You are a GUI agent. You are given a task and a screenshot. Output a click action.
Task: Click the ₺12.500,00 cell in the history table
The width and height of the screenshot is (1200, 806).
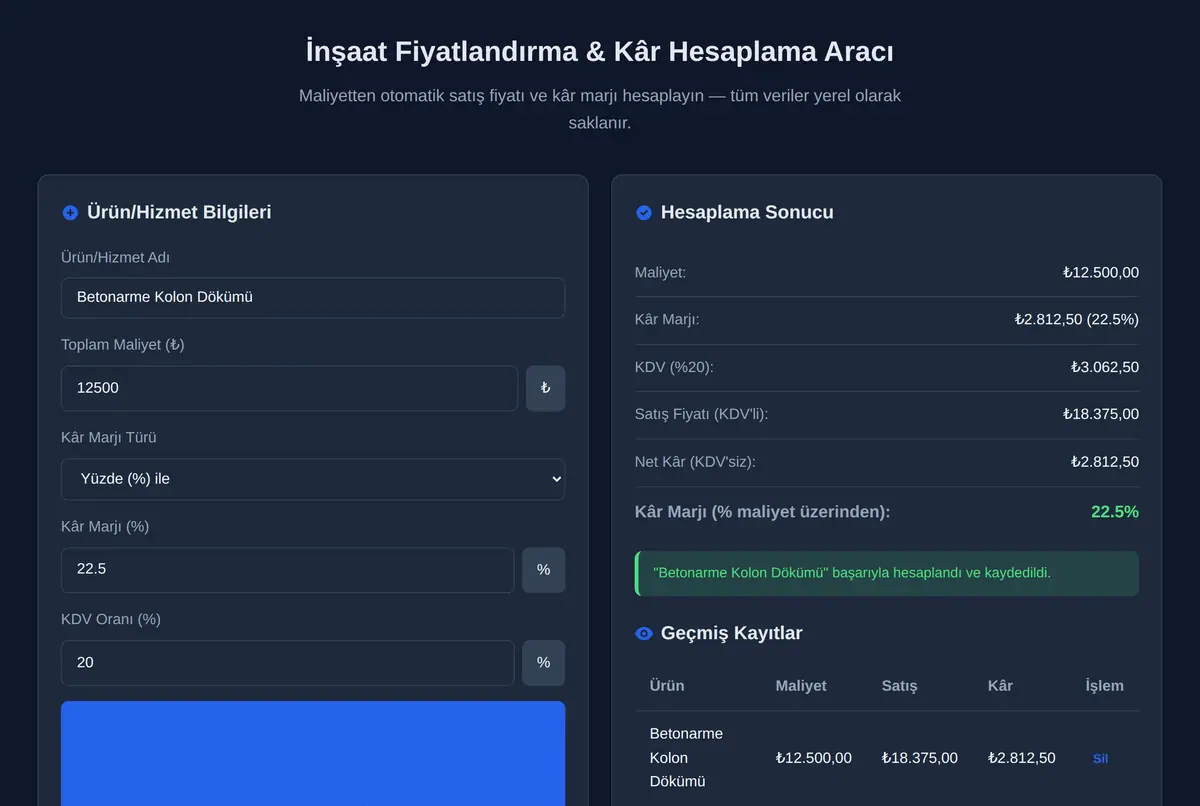pos(814,758)
